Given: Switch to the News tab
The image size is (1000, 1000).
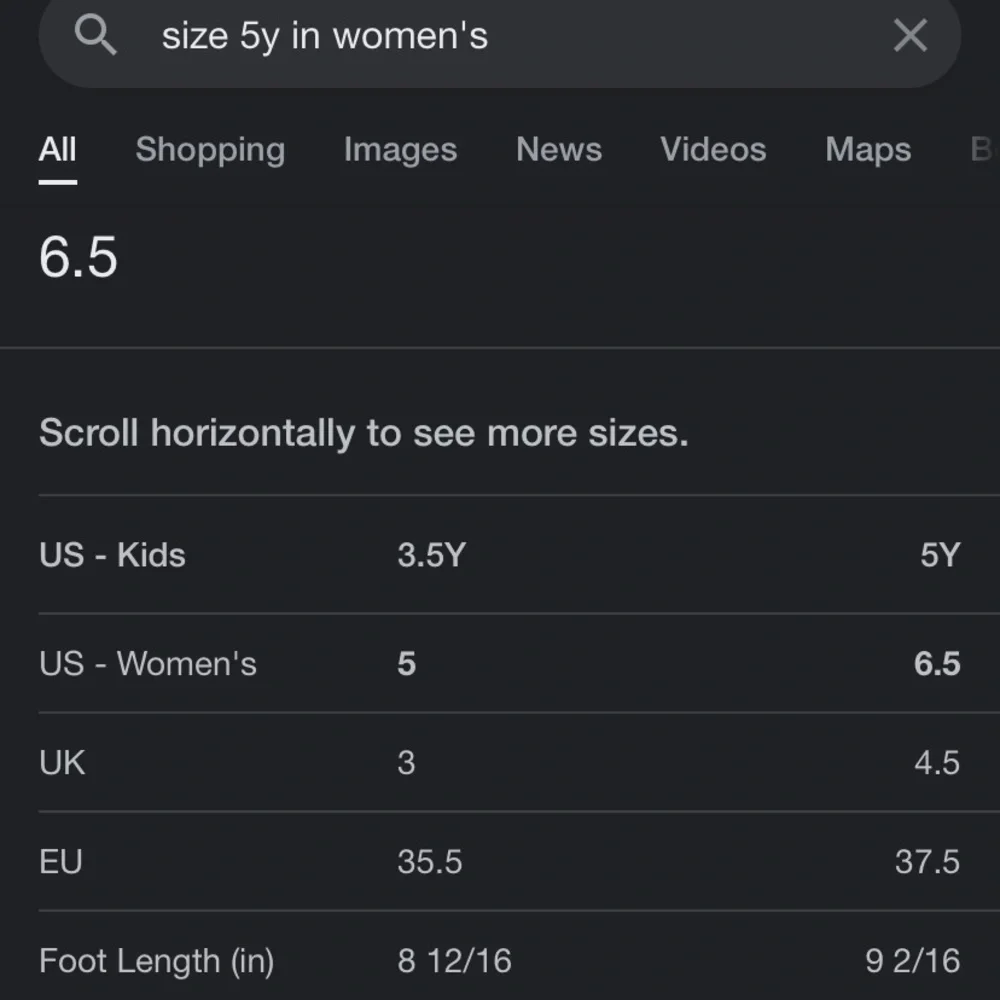Looking at the screenshot, I should [x=558, y=150].
